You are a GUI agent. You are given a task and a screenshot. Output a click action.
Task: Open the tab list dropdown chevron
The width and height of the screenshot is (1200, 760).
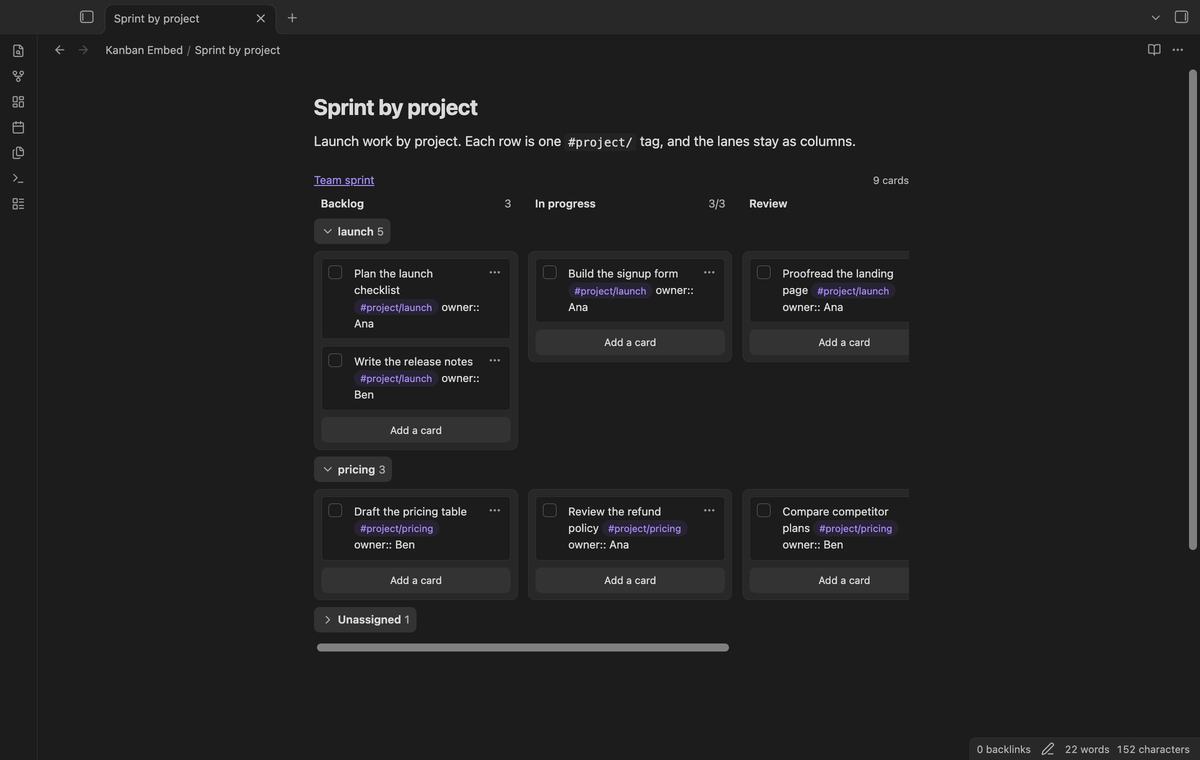[x=1156, y=17]
